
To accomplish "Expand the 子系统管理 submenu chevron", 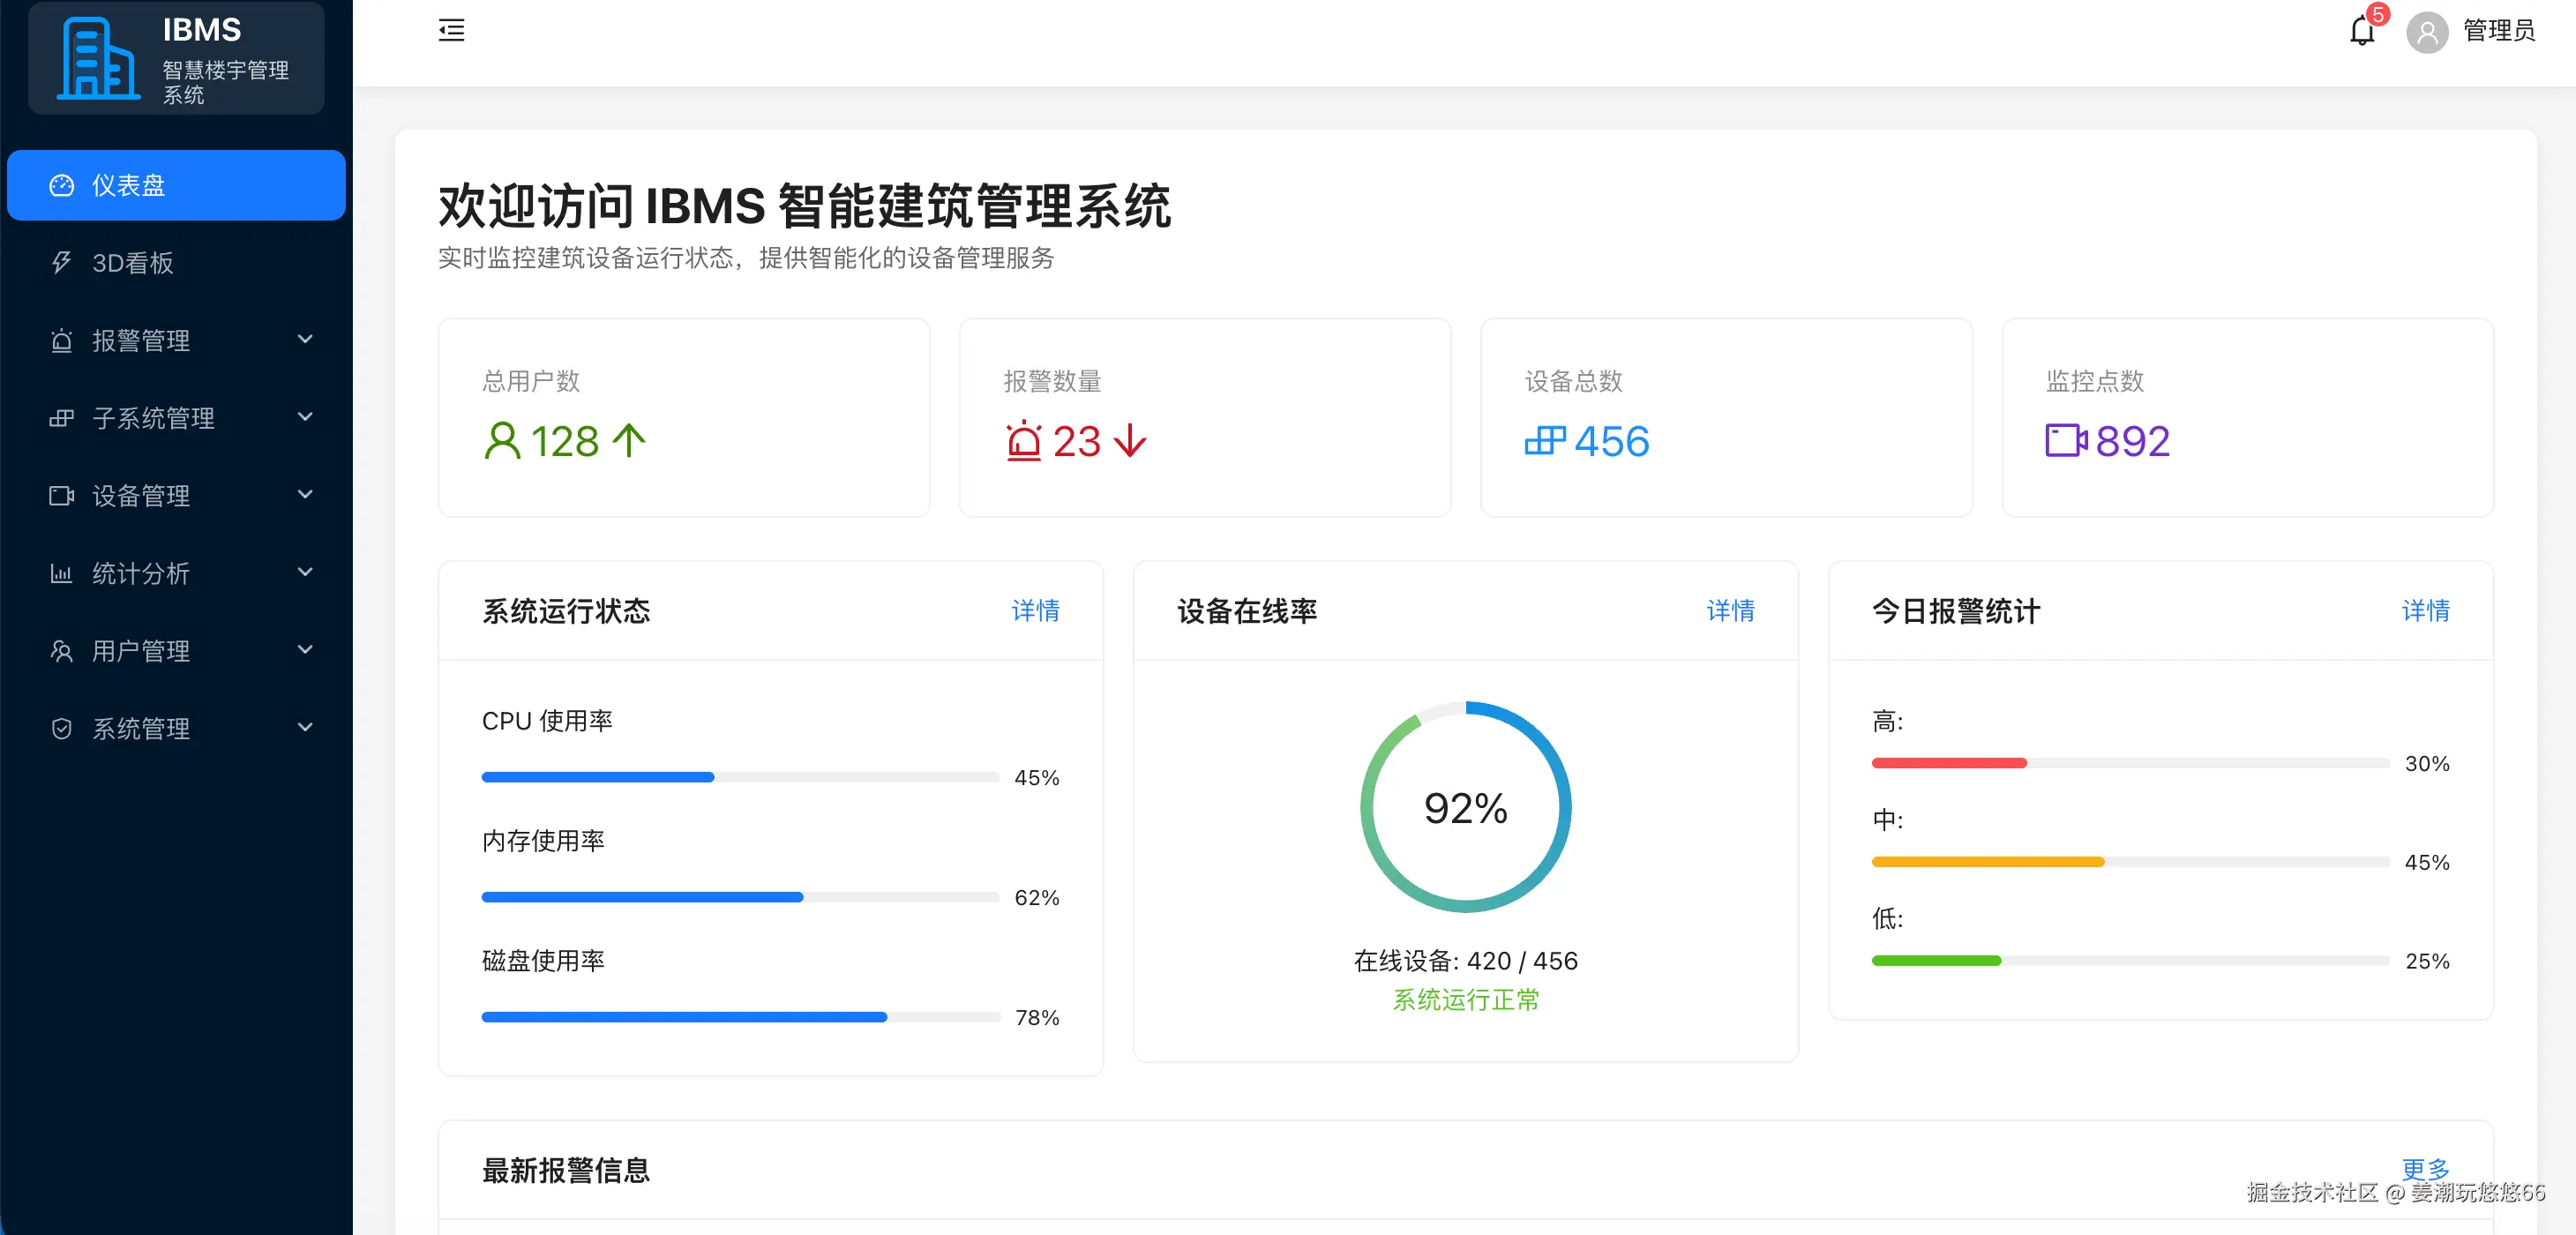I will coord(305,417).
